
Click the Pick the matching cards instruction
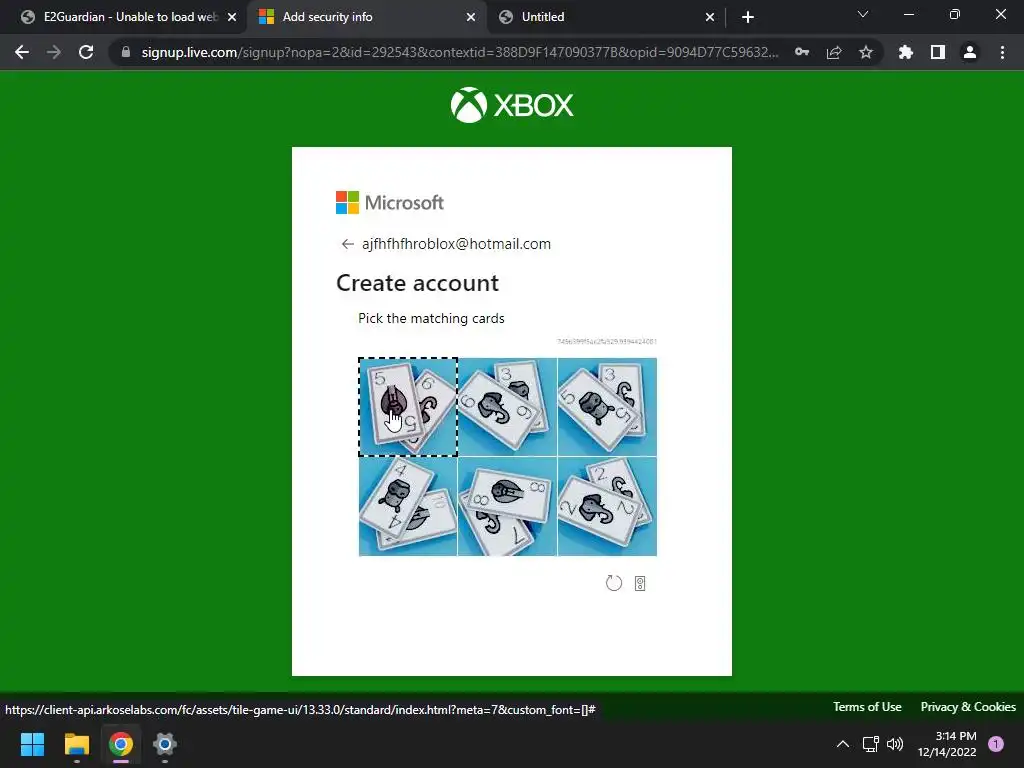431,318
